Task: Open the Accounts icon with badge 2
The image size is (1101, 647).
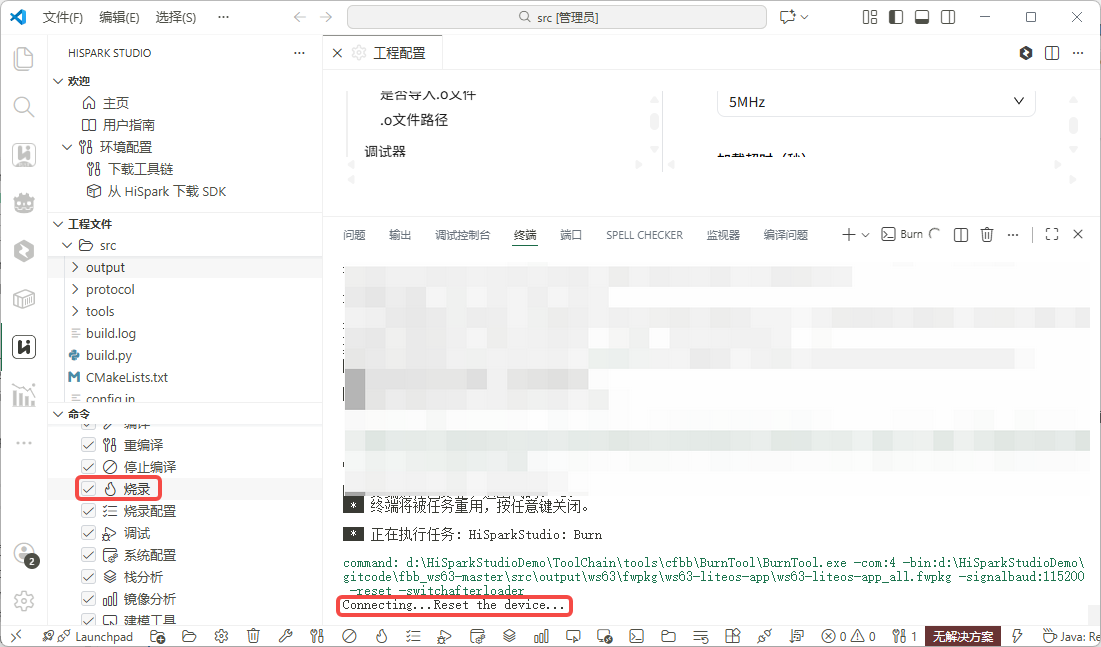Action: 25,554
